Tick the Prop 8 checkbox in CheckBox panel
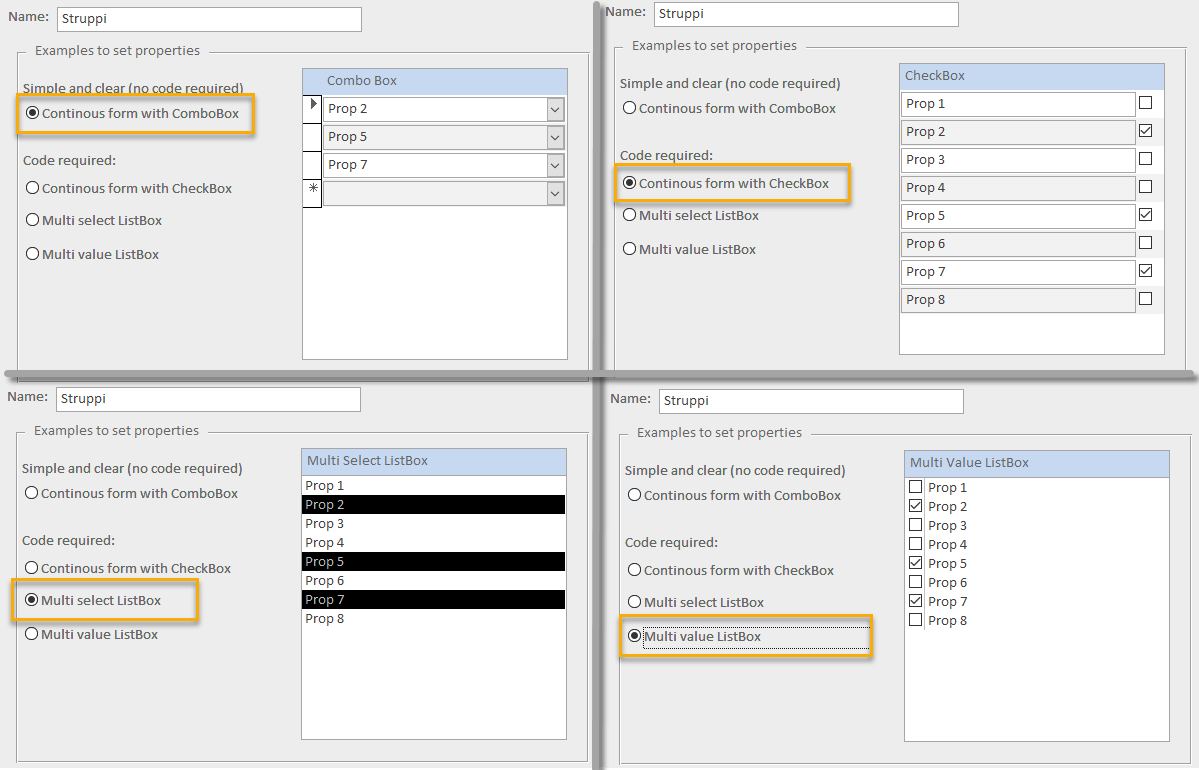This screenshot has height=770, width=1199. pos(1145,299)
